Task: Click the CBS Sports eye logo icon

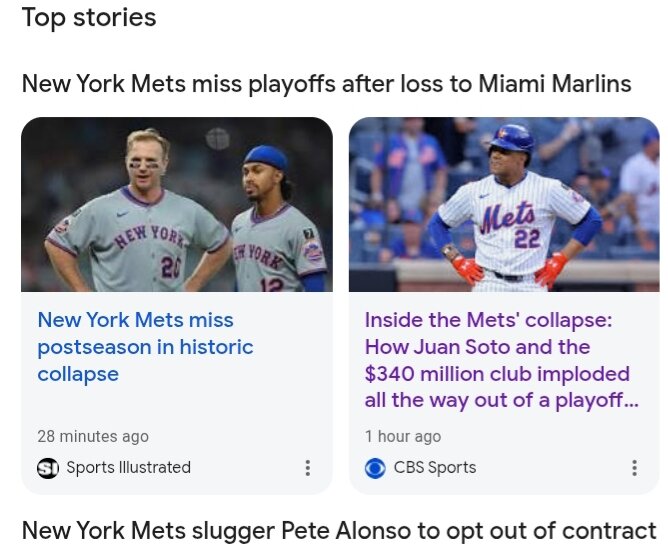Action: (375, 468)
